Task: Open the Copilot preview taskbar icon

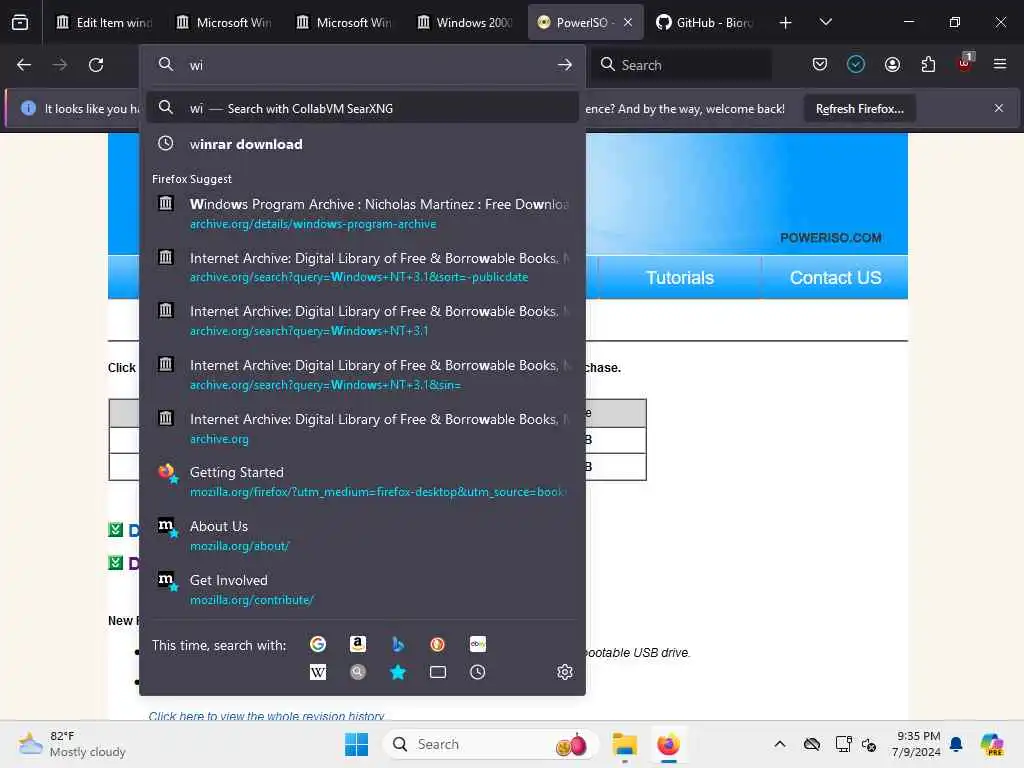Action: [991, 744]
